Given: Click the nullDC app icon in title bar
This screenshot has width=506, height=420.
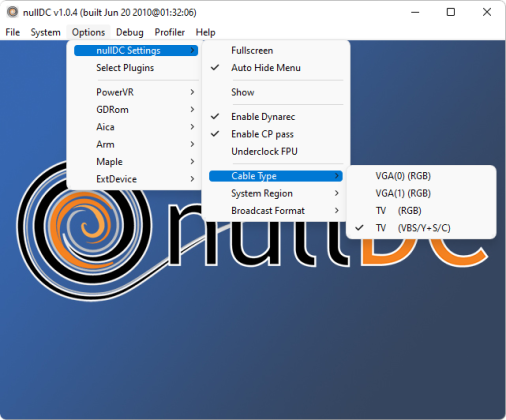Looking at the screenshot, I should 13,12.
